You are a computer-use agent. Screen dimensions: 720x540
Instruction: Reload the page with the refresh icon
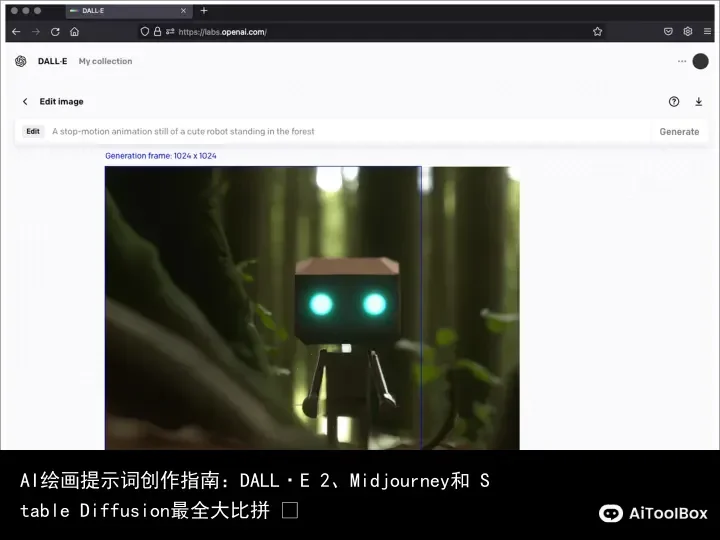point(55,32)
